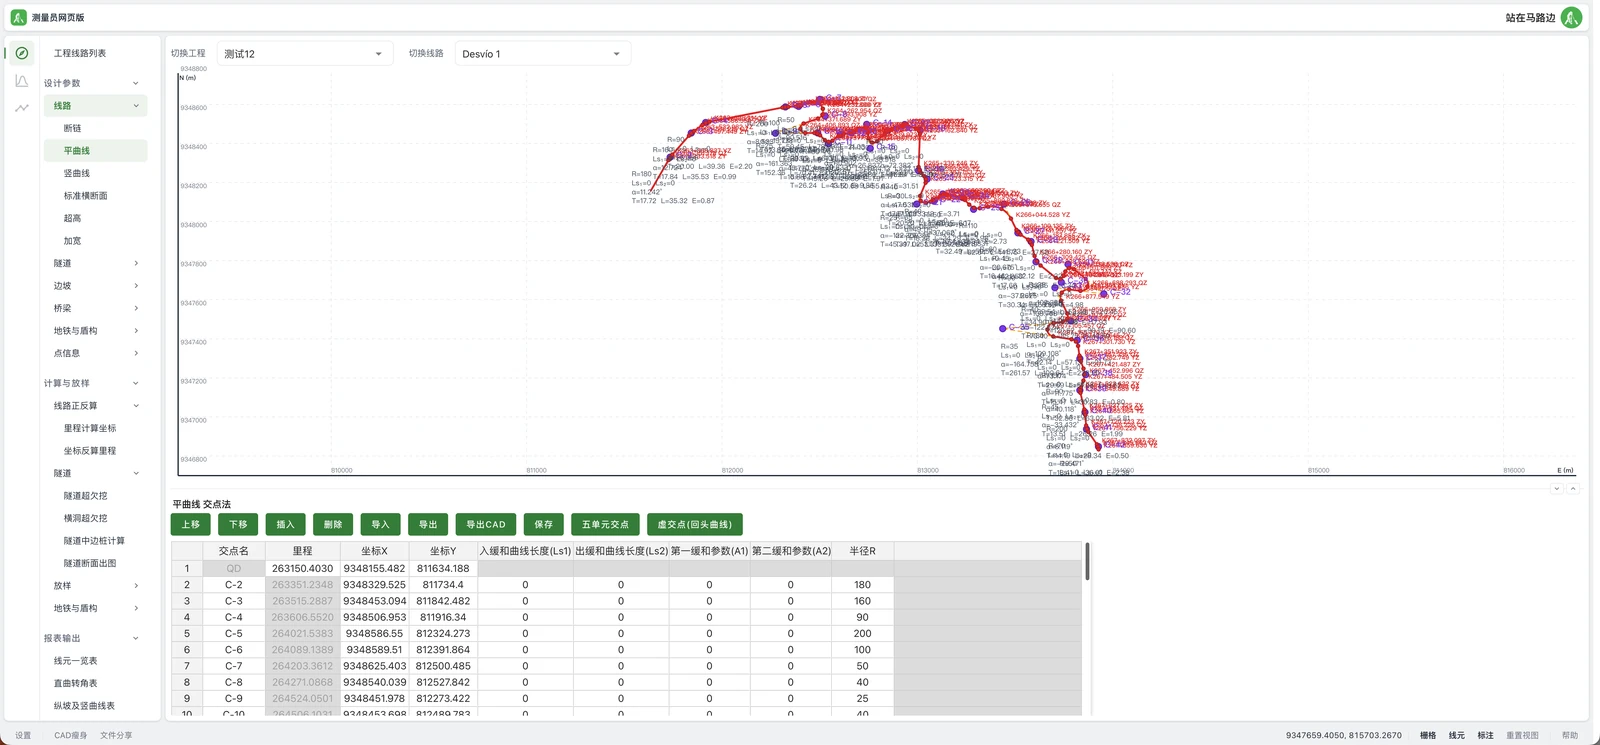Click the collapse-down chevron below the chart
Screen dimensions: 1600x745
[x=1557, y=489]
